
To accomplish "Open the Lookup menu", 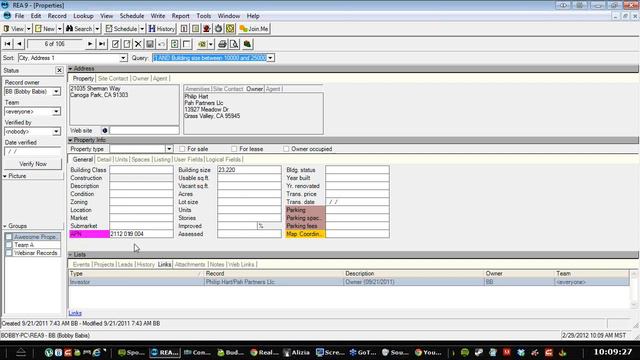I will coord(83,16).
